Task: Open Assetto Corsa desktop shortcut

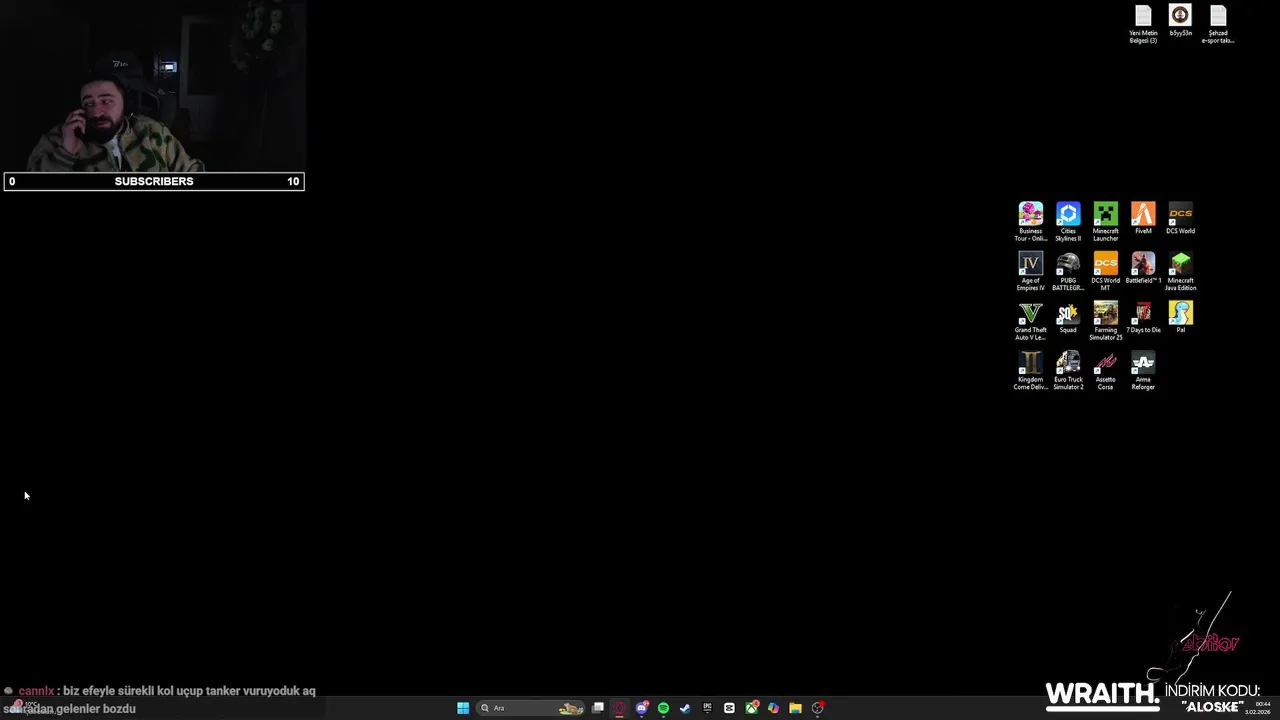Action: (1105, 370)
